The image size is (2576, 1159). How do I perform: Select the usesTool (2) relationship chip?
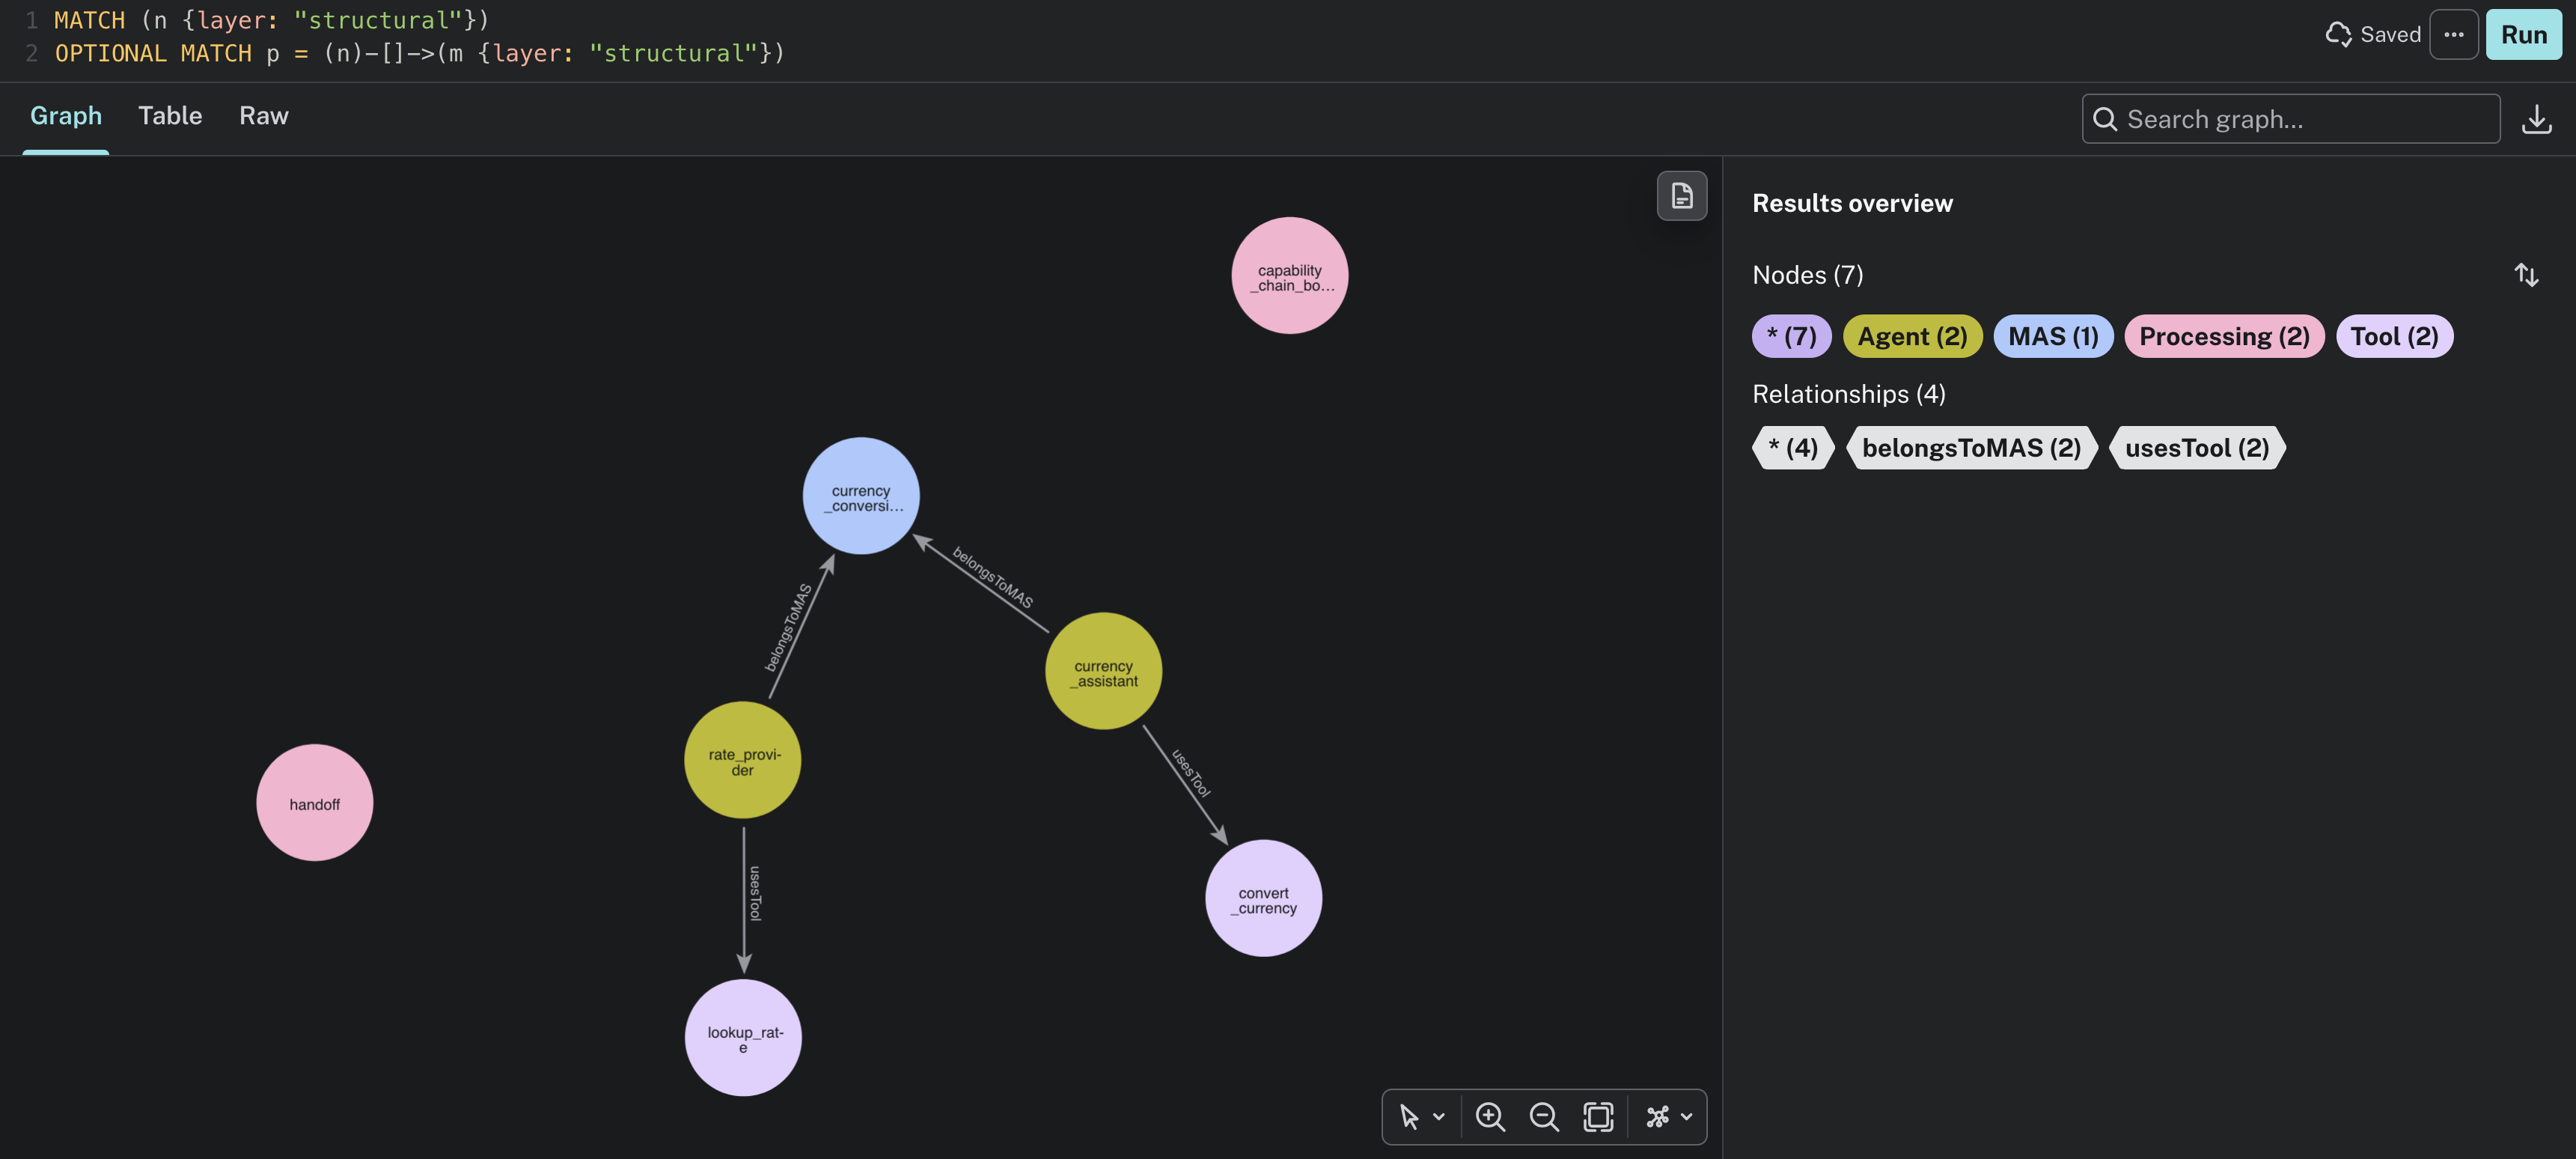[x=2197, y=448]
